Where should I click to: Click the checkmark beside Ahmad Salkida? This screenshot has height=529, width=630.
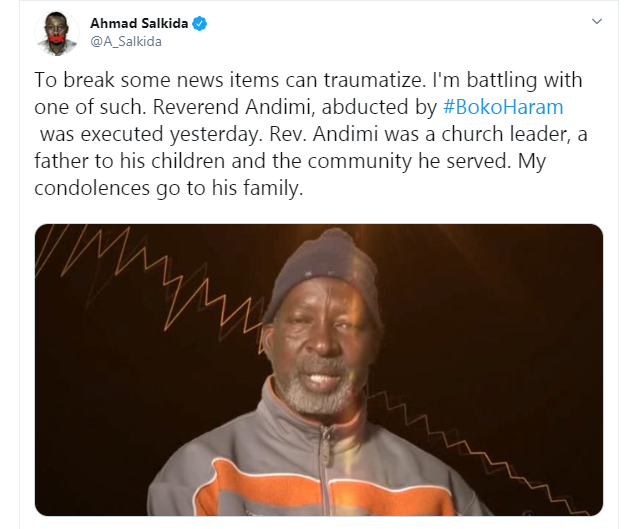tap(199, 23)
